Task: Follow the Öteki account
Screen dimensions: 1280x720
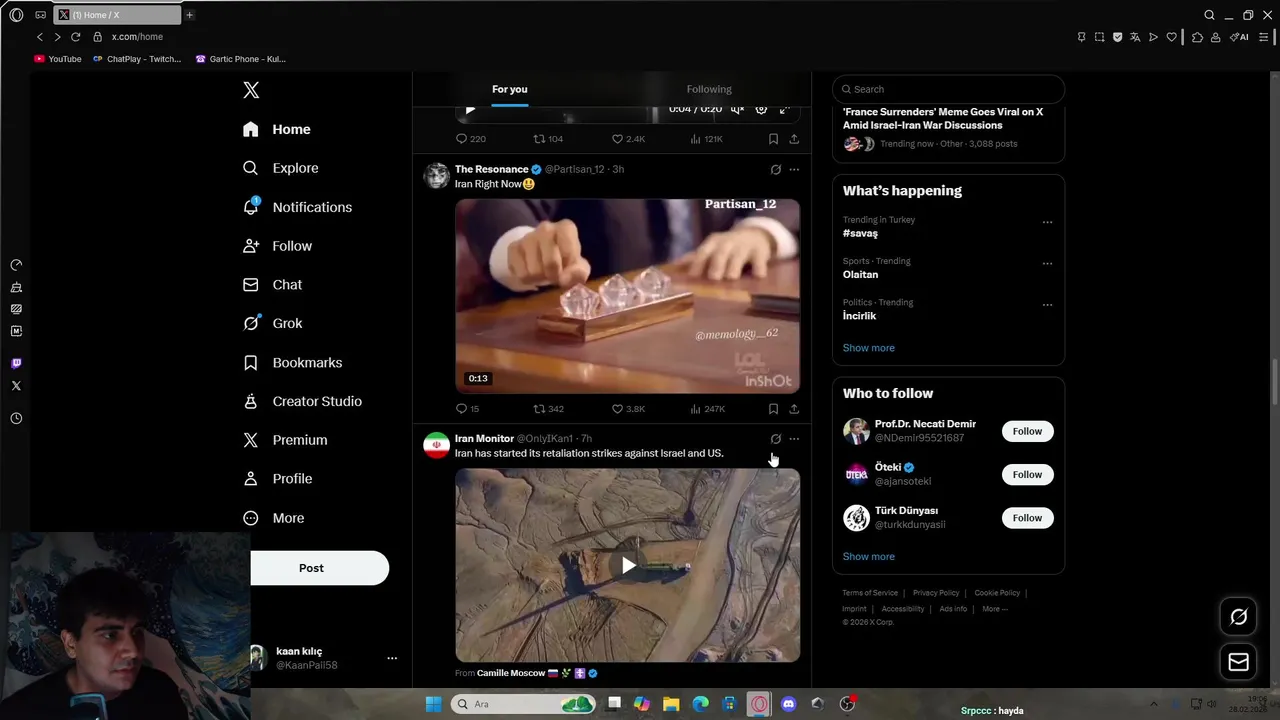Action: (1027, 474)
